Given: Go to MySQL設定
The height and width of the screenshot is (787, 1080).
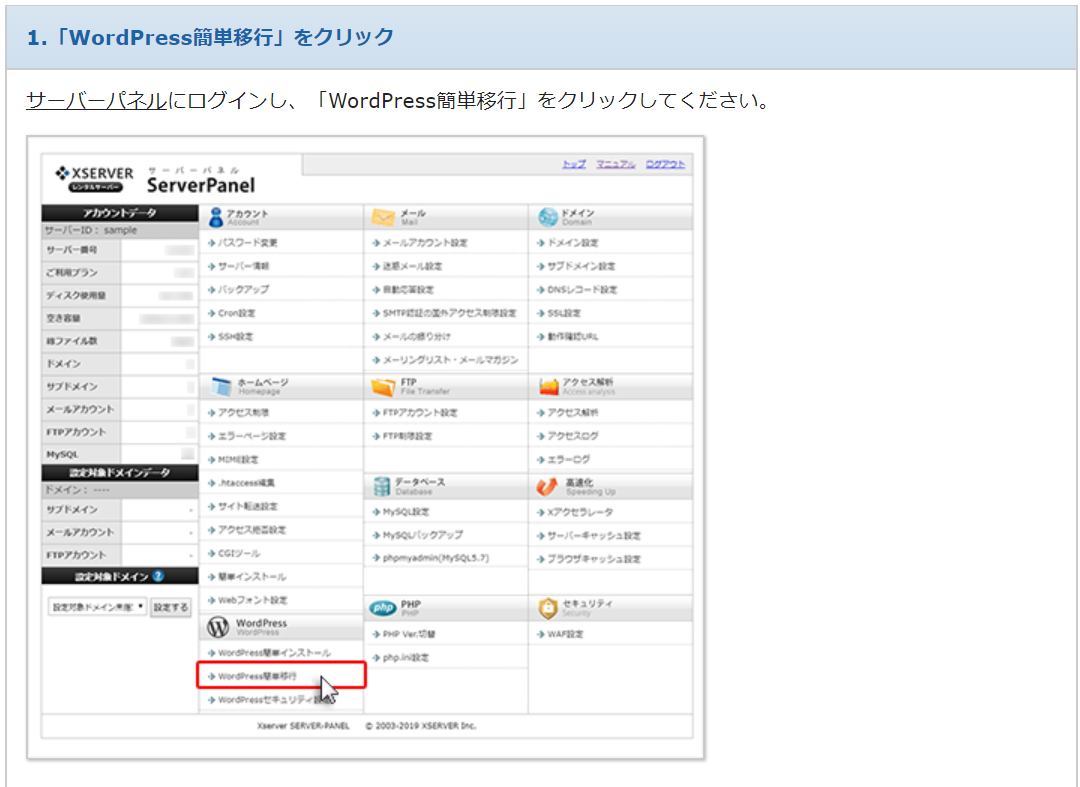Looking at the screenshot, I should pos(405,511).
